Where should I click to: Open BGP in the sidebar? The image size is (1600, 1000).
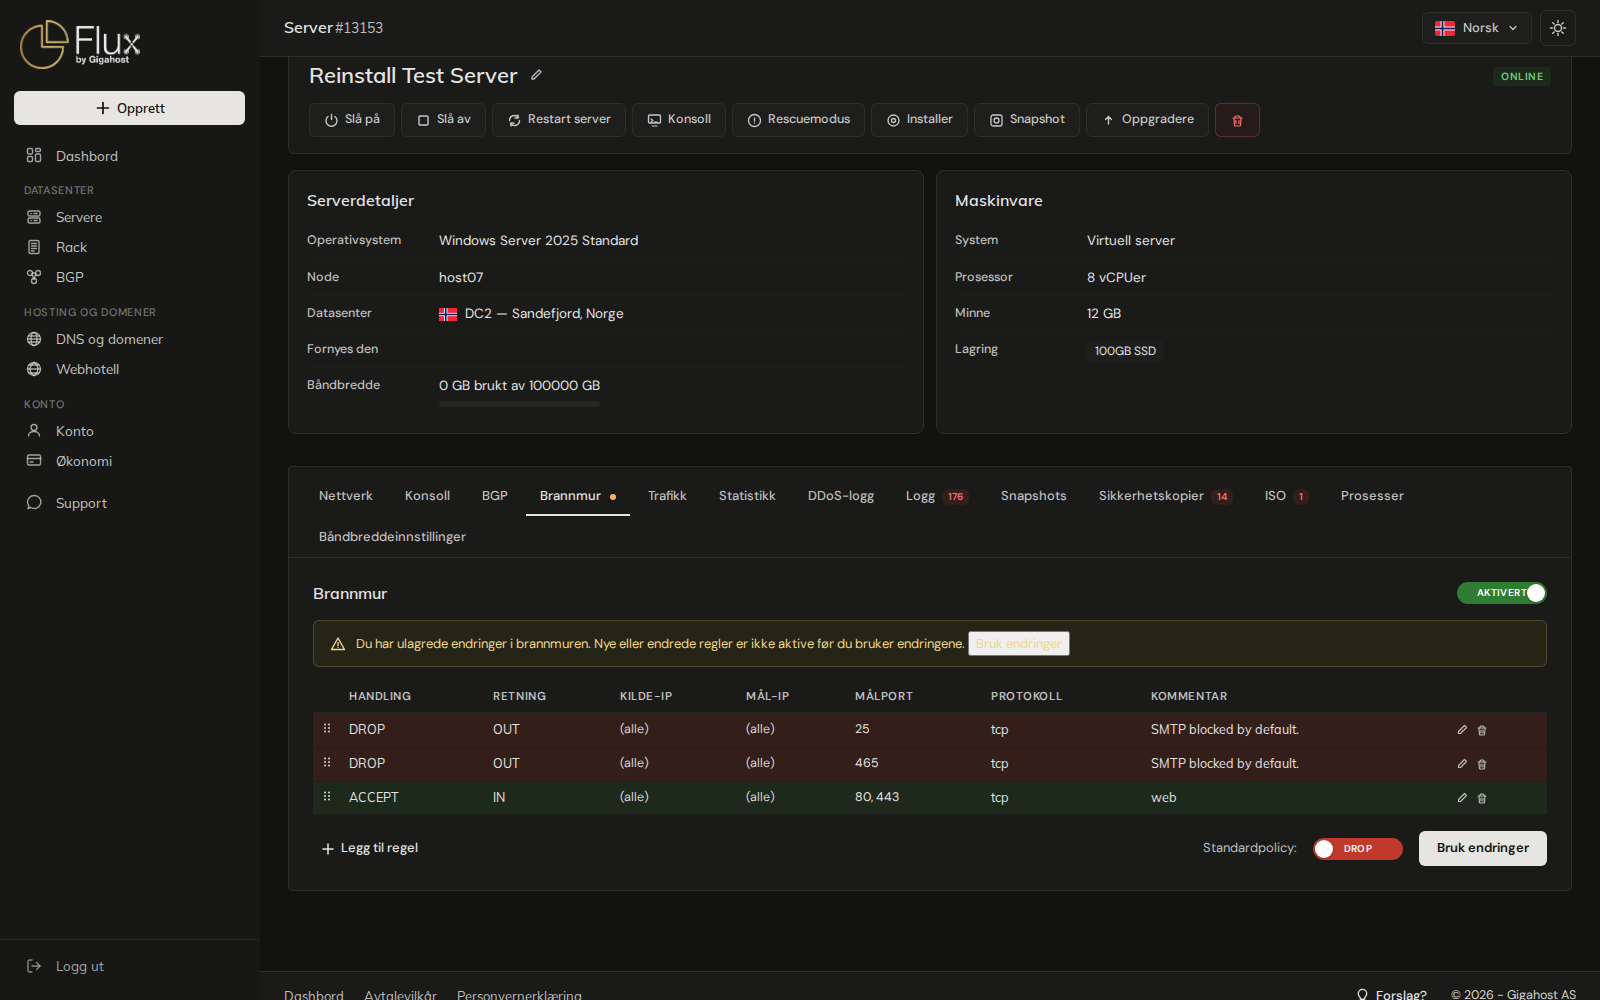click(x=130, y=277)
